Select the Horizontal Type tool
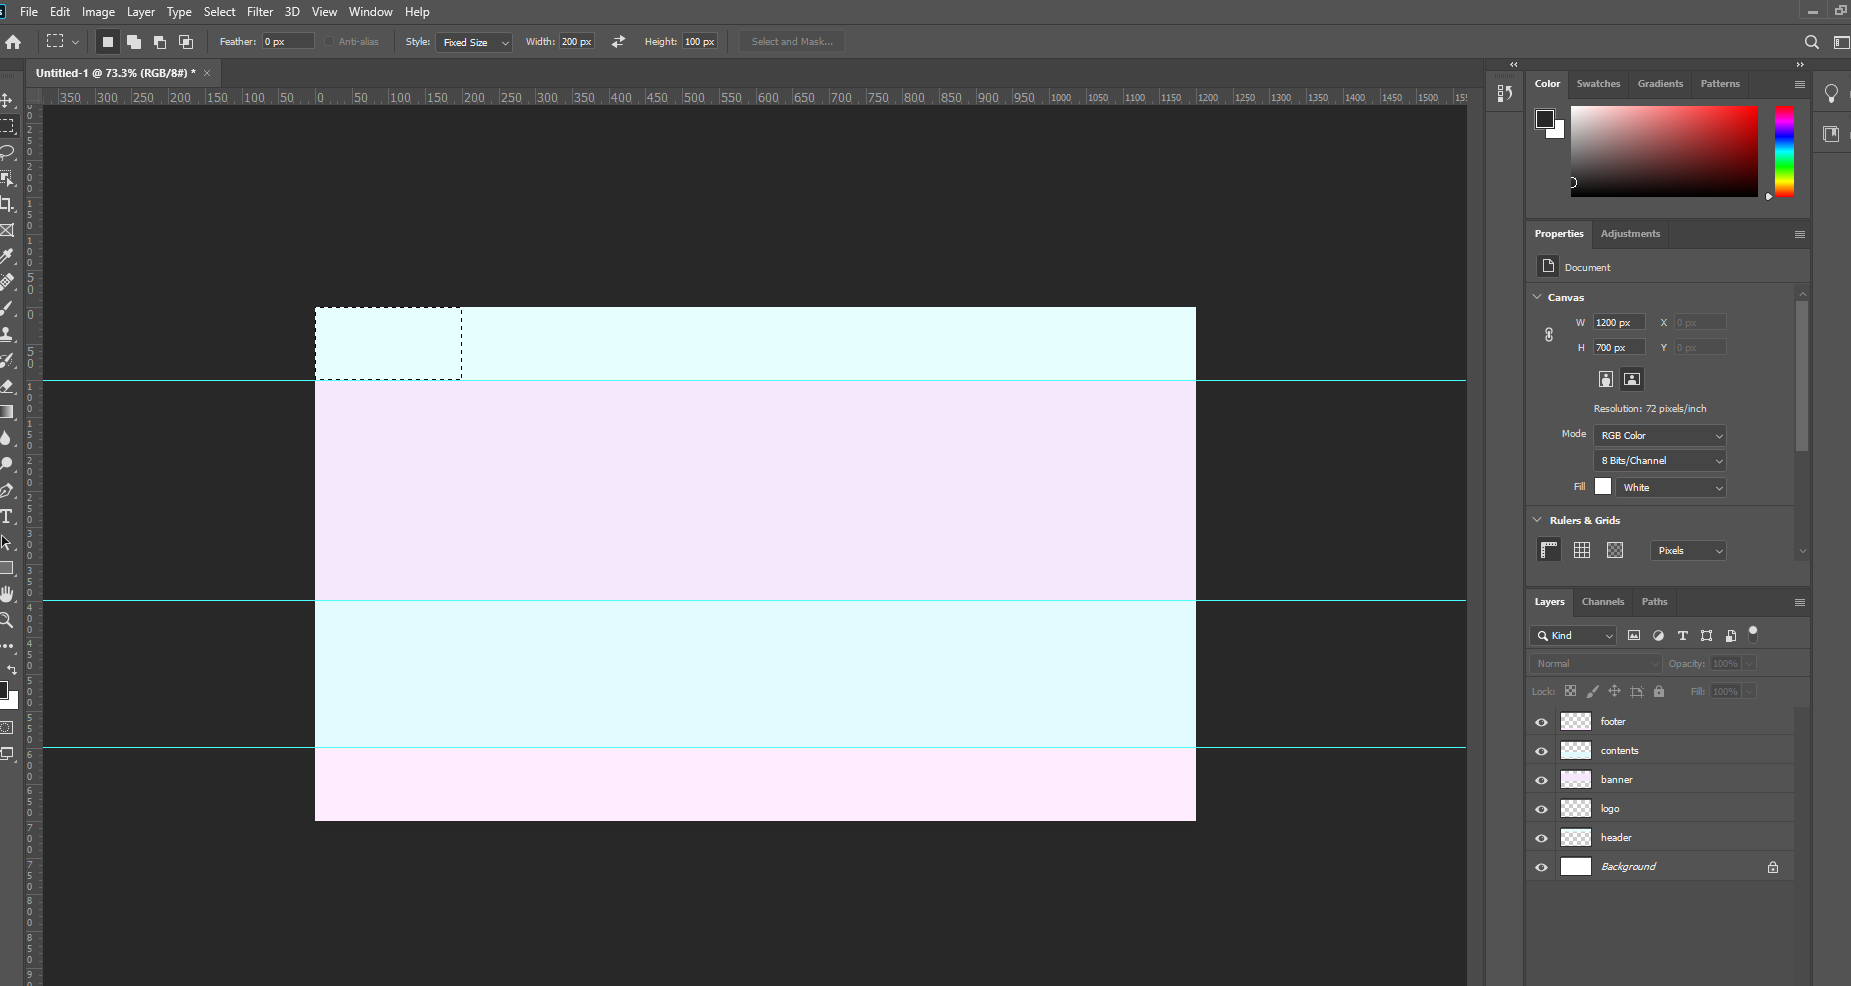The height and width of the screenshot is (986, 1851). [x=7, y=516]
